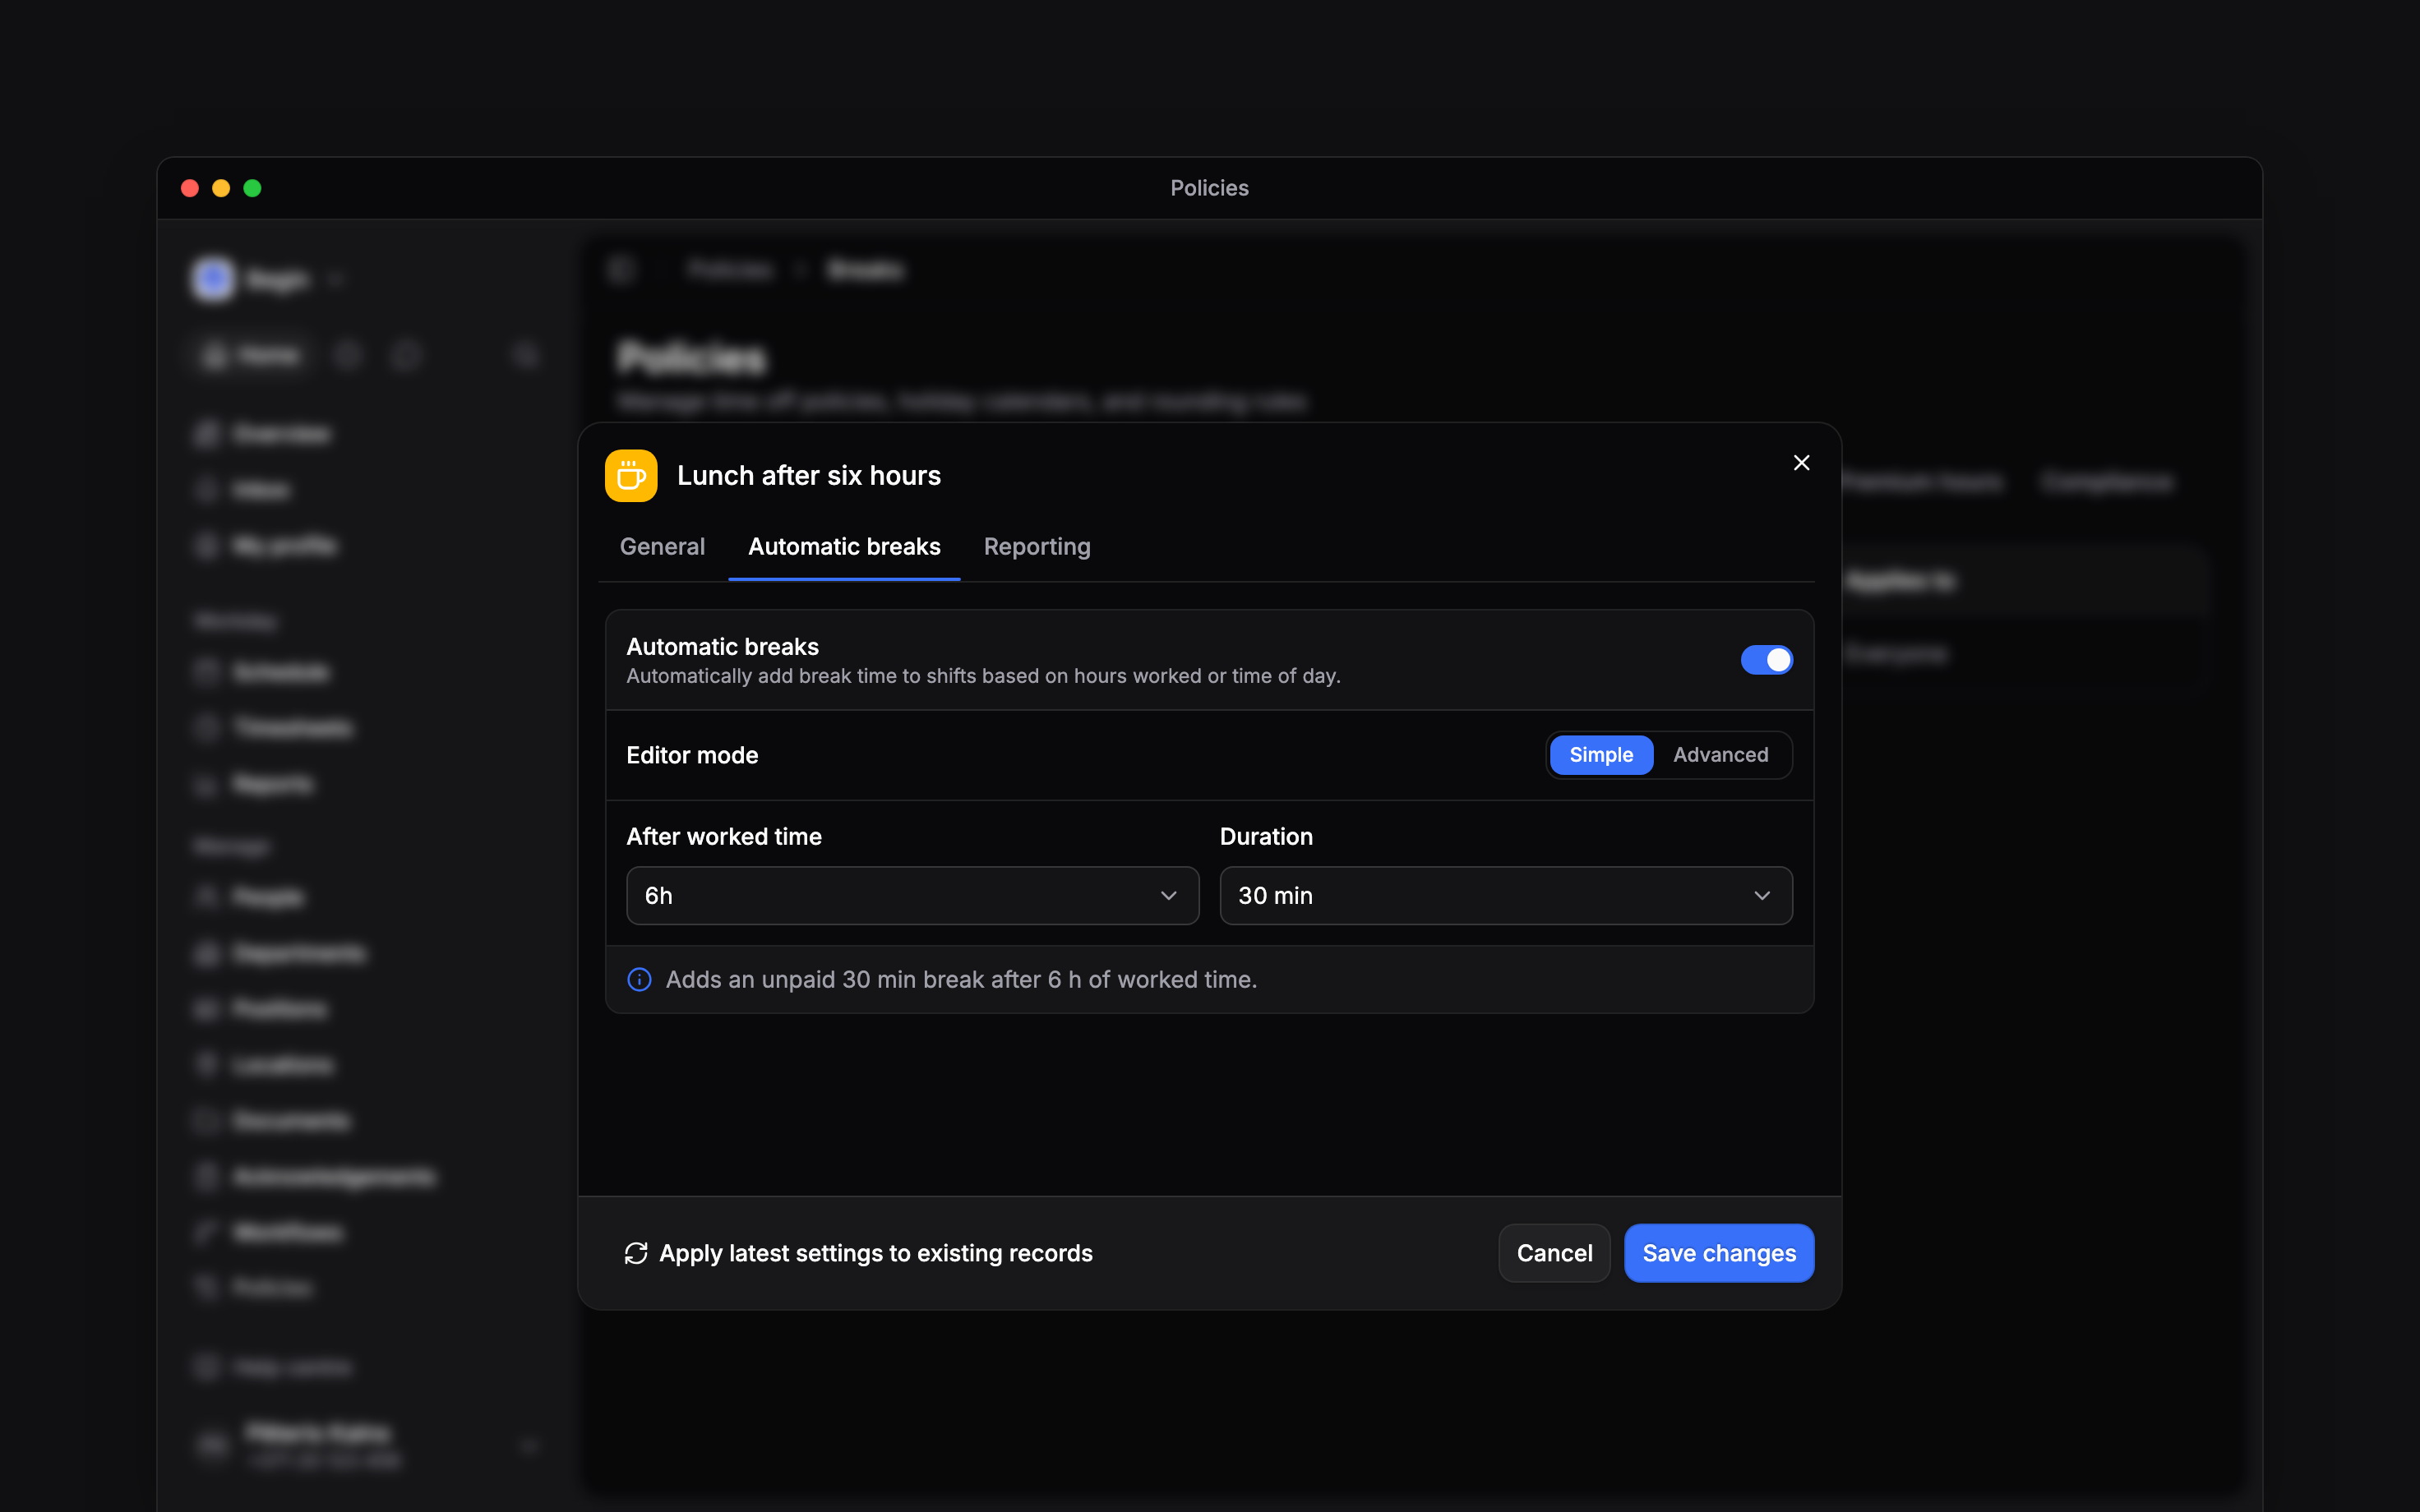
Task: Click the Lunch after six hours title
Action: pyautogui.click(x=809, y=475)
